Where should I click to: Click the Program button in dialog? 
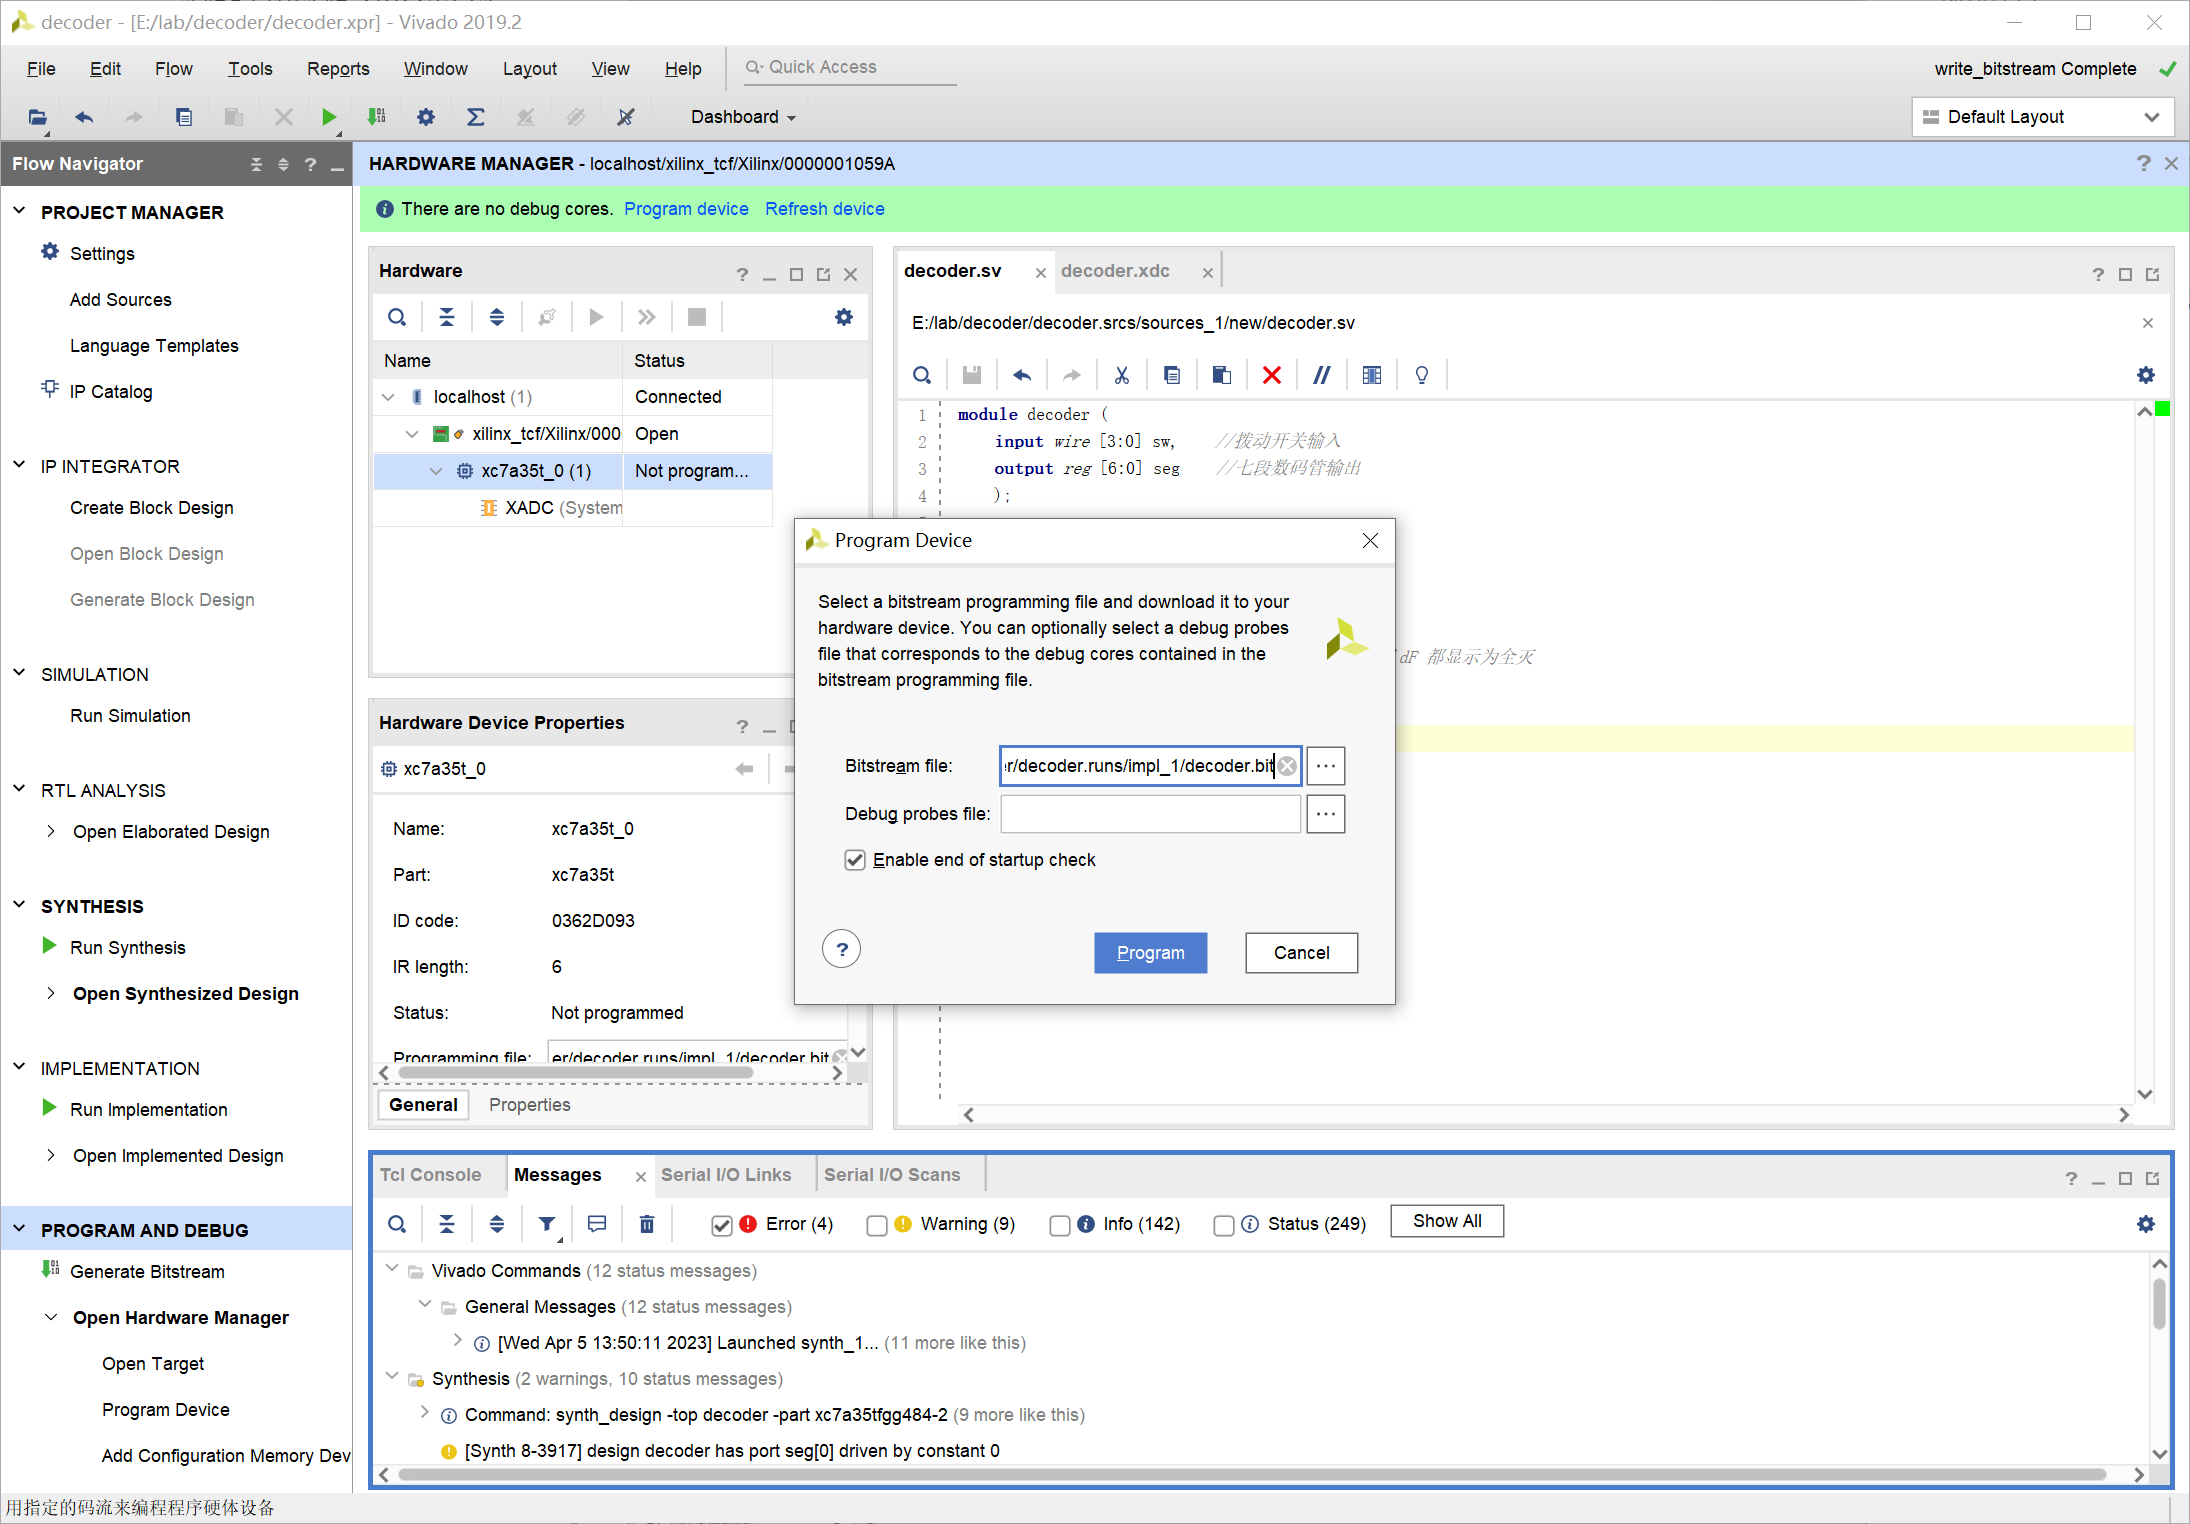coord(1150,953)
